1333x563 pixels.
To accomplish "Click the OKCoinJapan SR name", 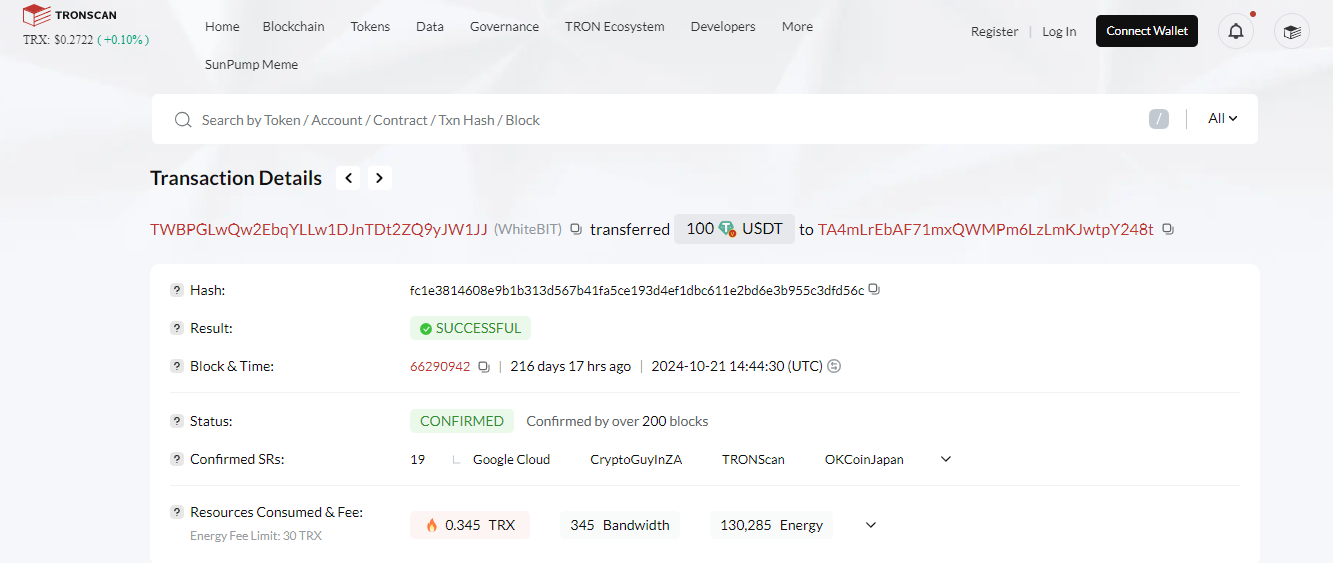I will pyautogui.click(x=864, y=460).
